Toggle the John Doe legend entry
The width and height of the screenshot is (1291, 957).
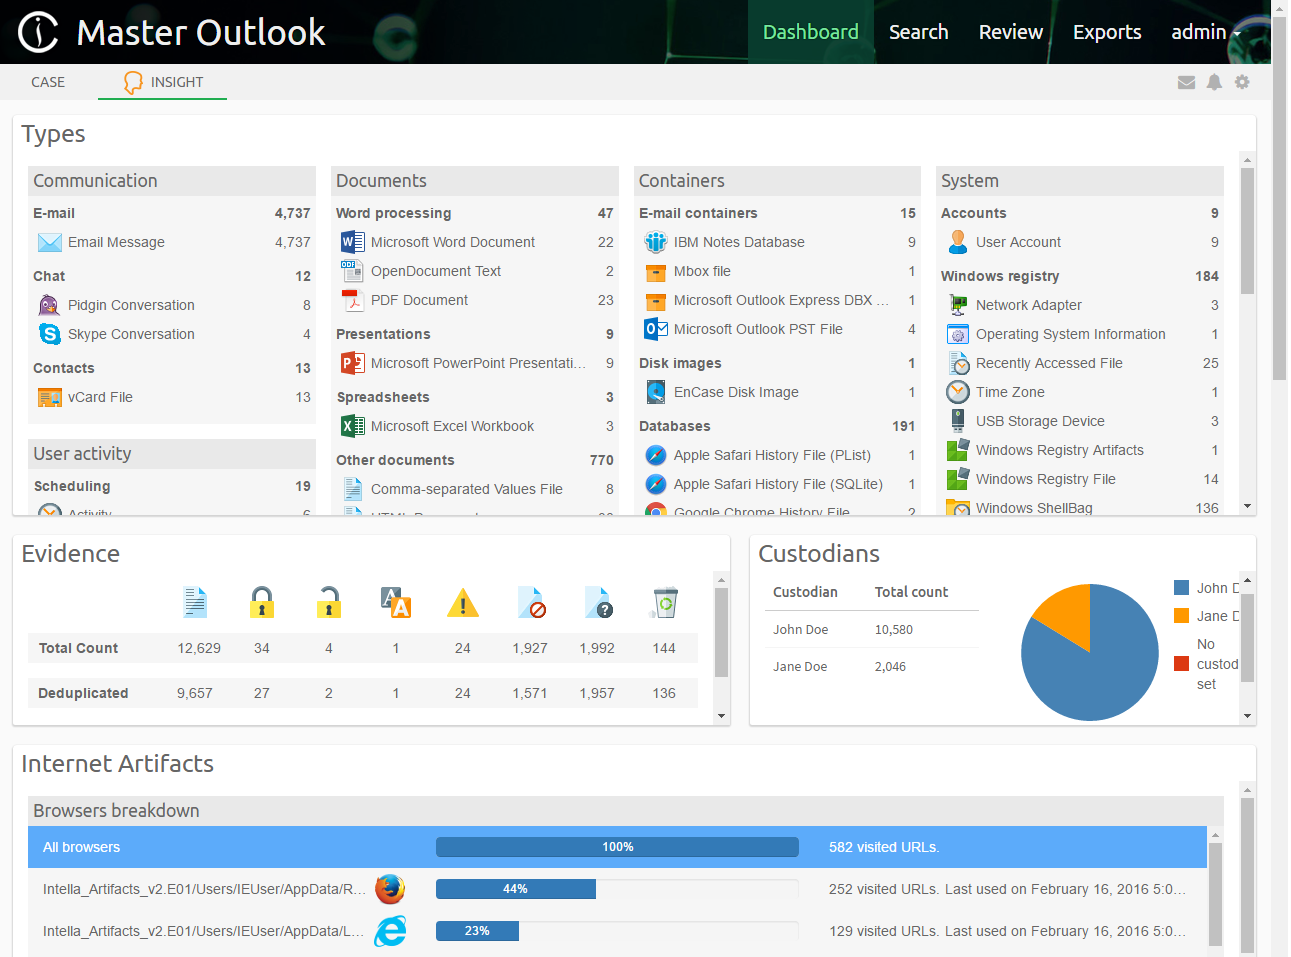(1207, 588)
